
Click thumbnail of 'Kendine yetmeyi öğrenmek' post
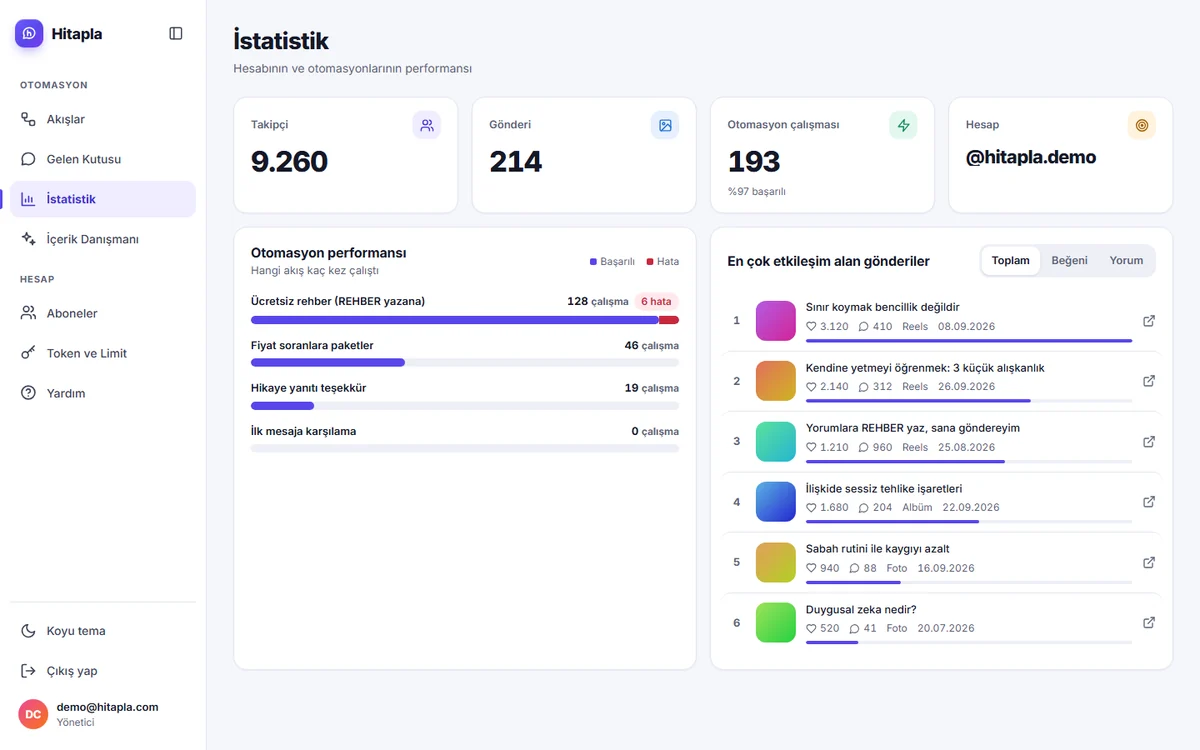[x=775, y=381]
